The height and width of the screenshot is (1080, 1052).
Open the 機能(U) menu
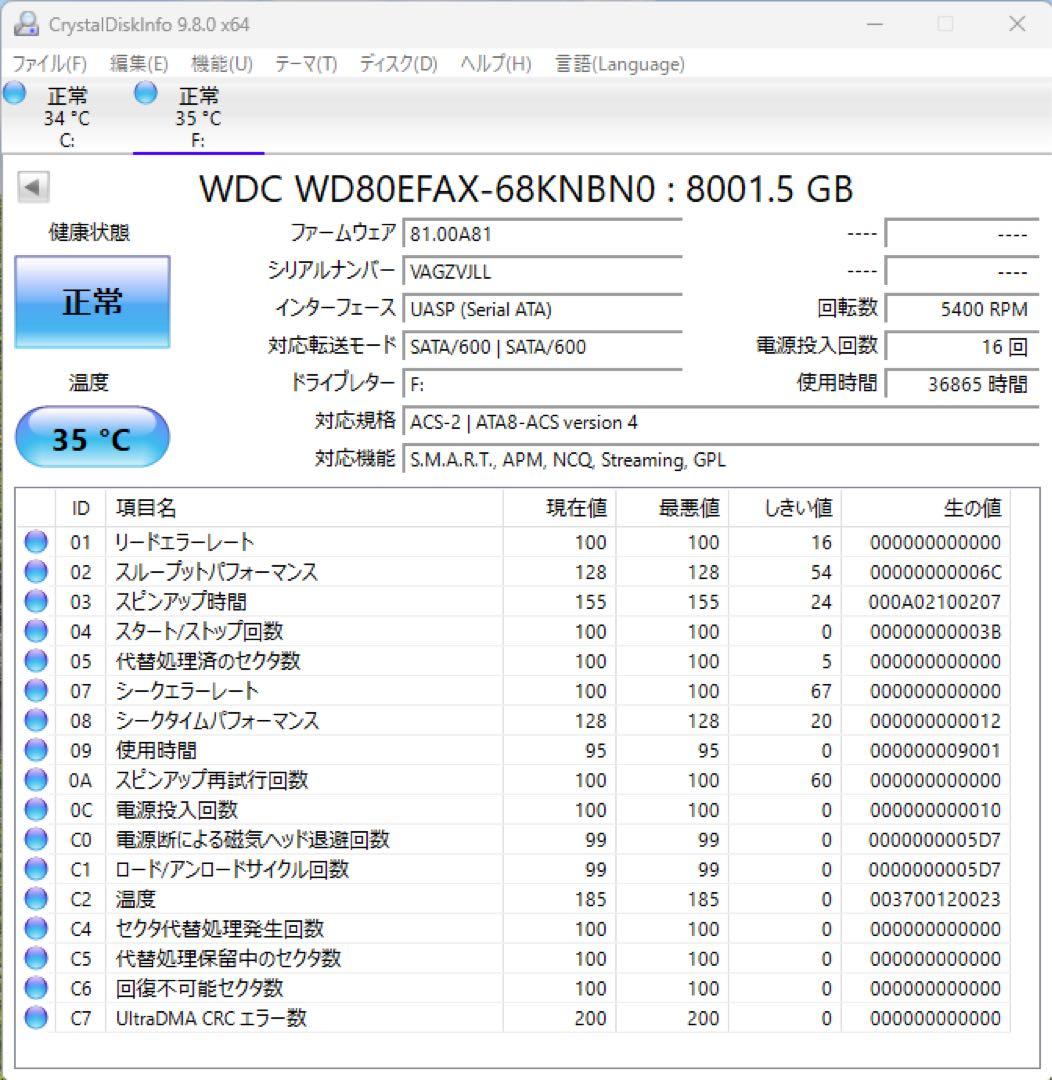(222, 64)
